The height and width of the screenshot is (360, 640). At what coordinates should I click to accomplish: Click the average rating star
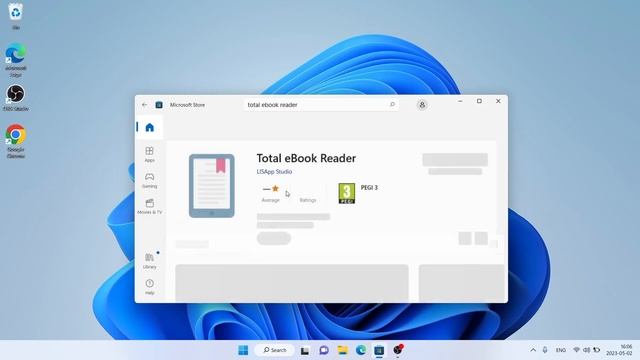[275, 189]
